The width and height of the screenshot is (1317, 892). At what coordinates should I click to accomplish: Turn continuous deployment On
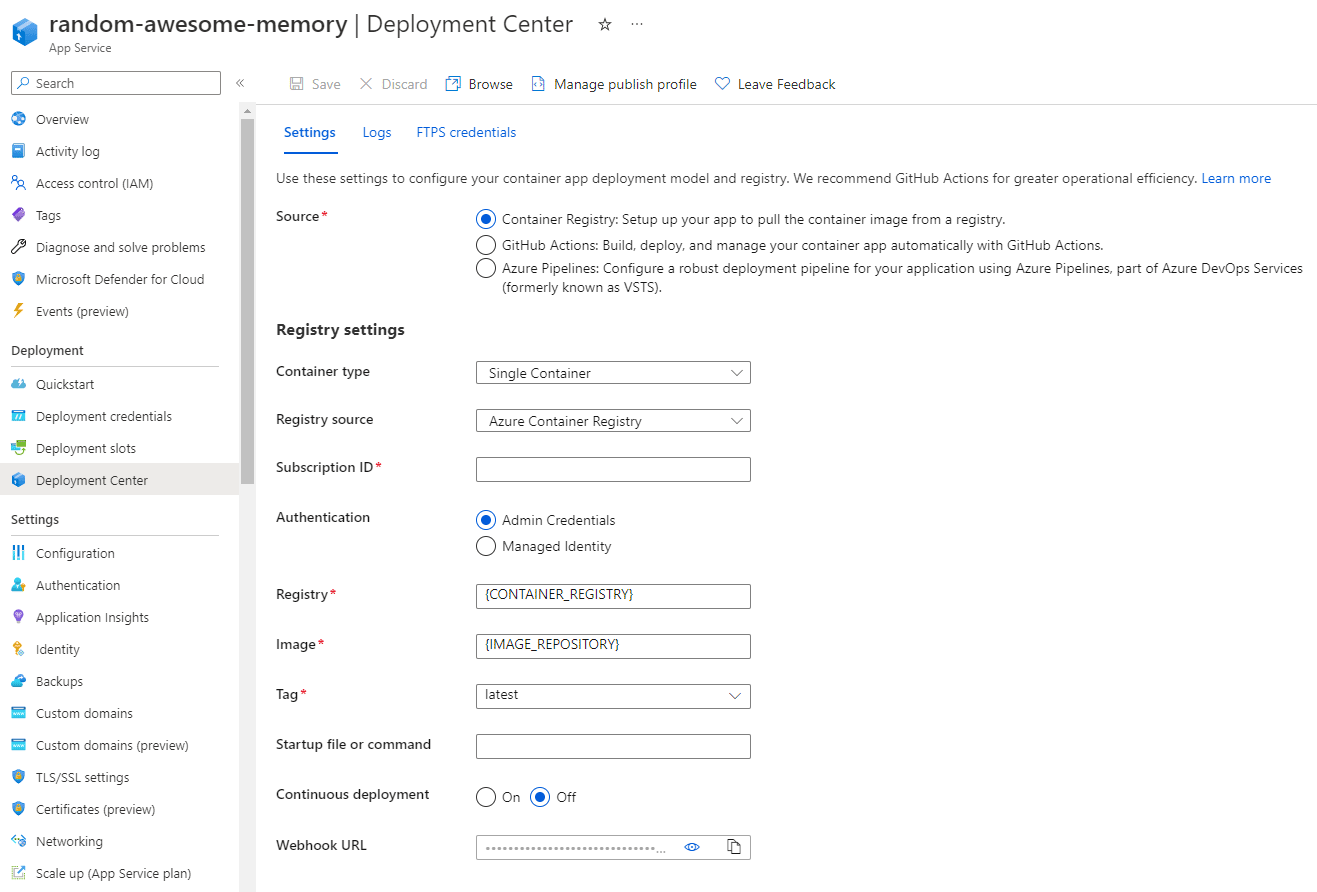[486, 797]
